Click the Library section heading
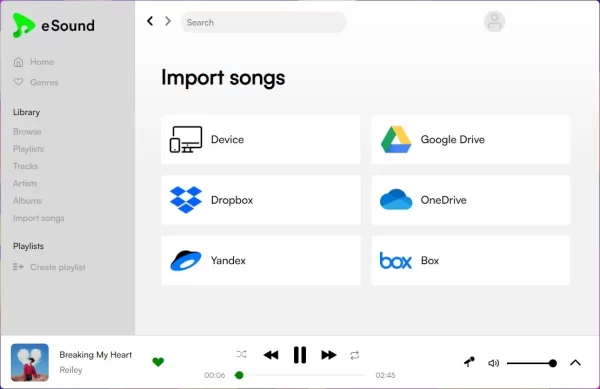This screenshot has height=389, width=600. pyautogui.click(x=26, y=112)
